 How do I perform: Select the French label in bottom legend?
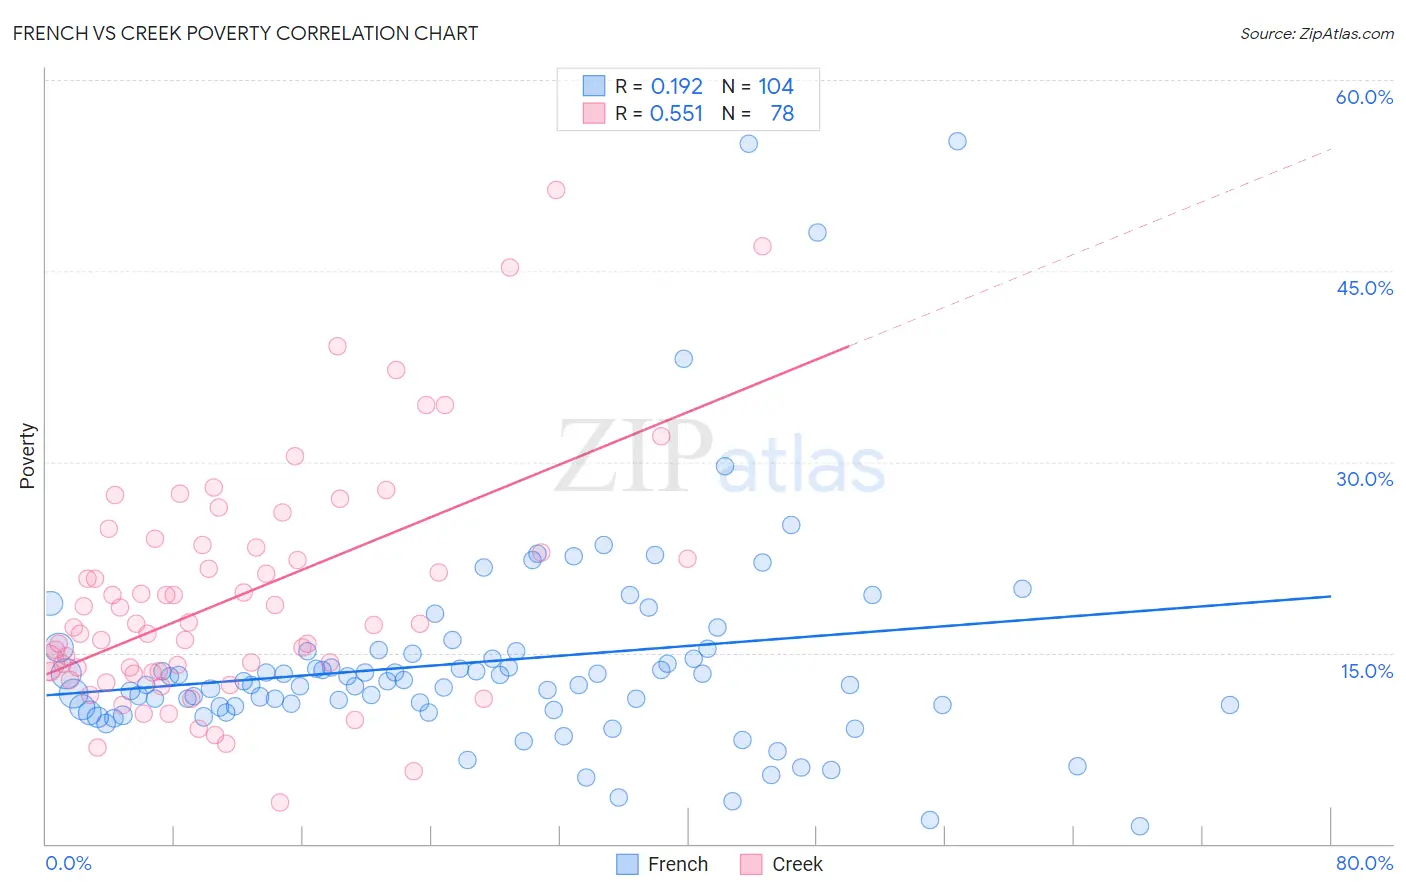point(678,864)
